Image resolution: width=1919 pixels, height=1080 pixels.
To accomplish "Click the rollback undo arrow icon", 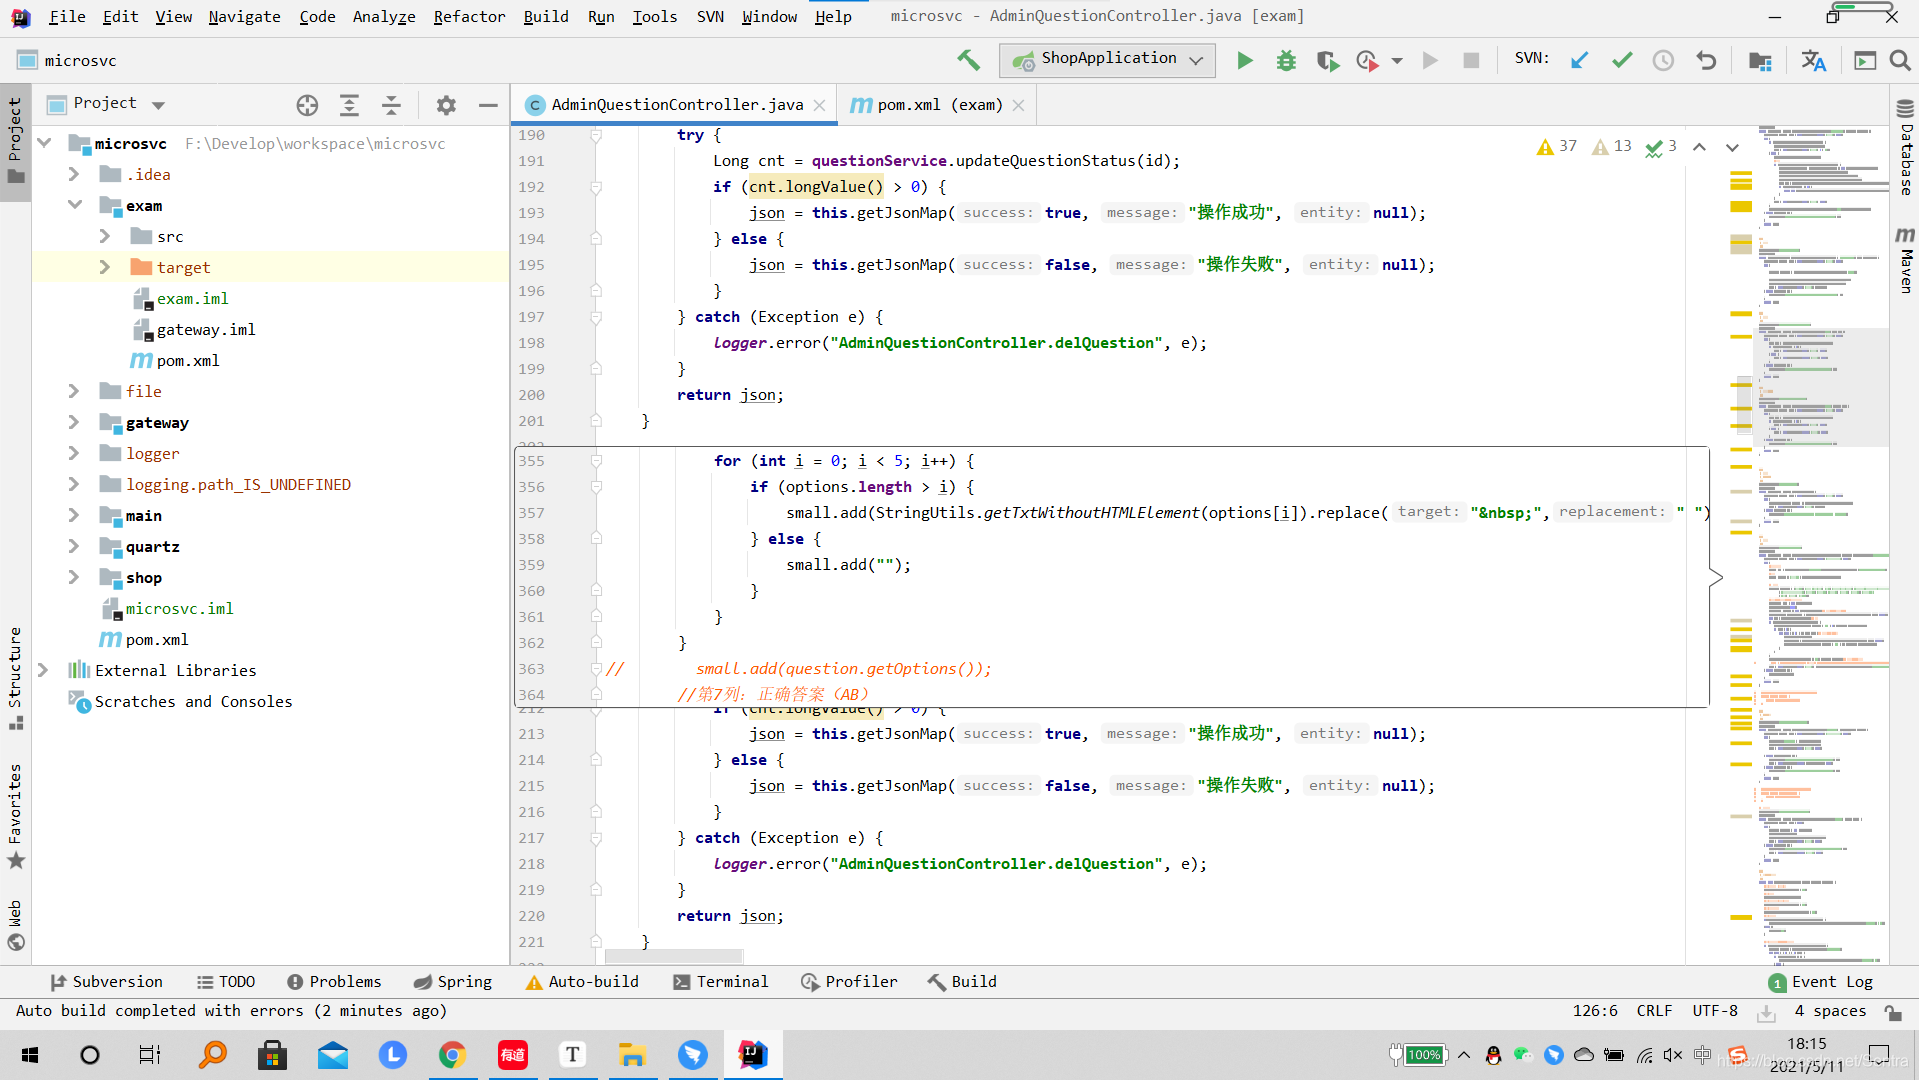I will 1706,61.
